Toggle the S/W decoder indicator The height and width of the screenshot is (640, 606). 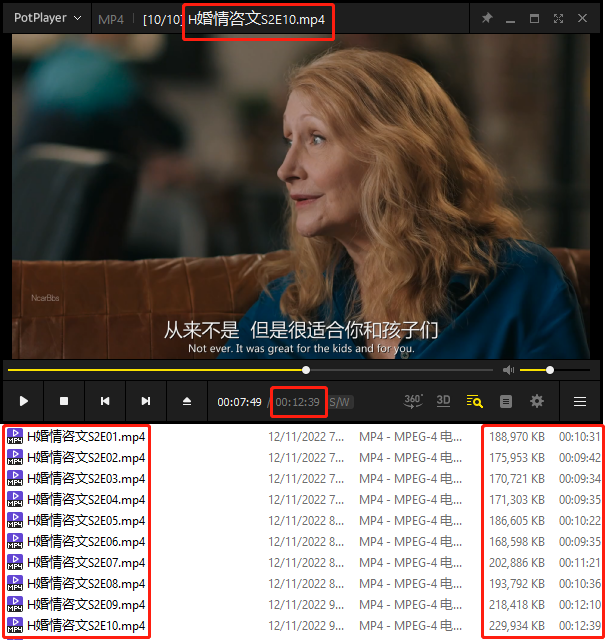click(340, 402)
